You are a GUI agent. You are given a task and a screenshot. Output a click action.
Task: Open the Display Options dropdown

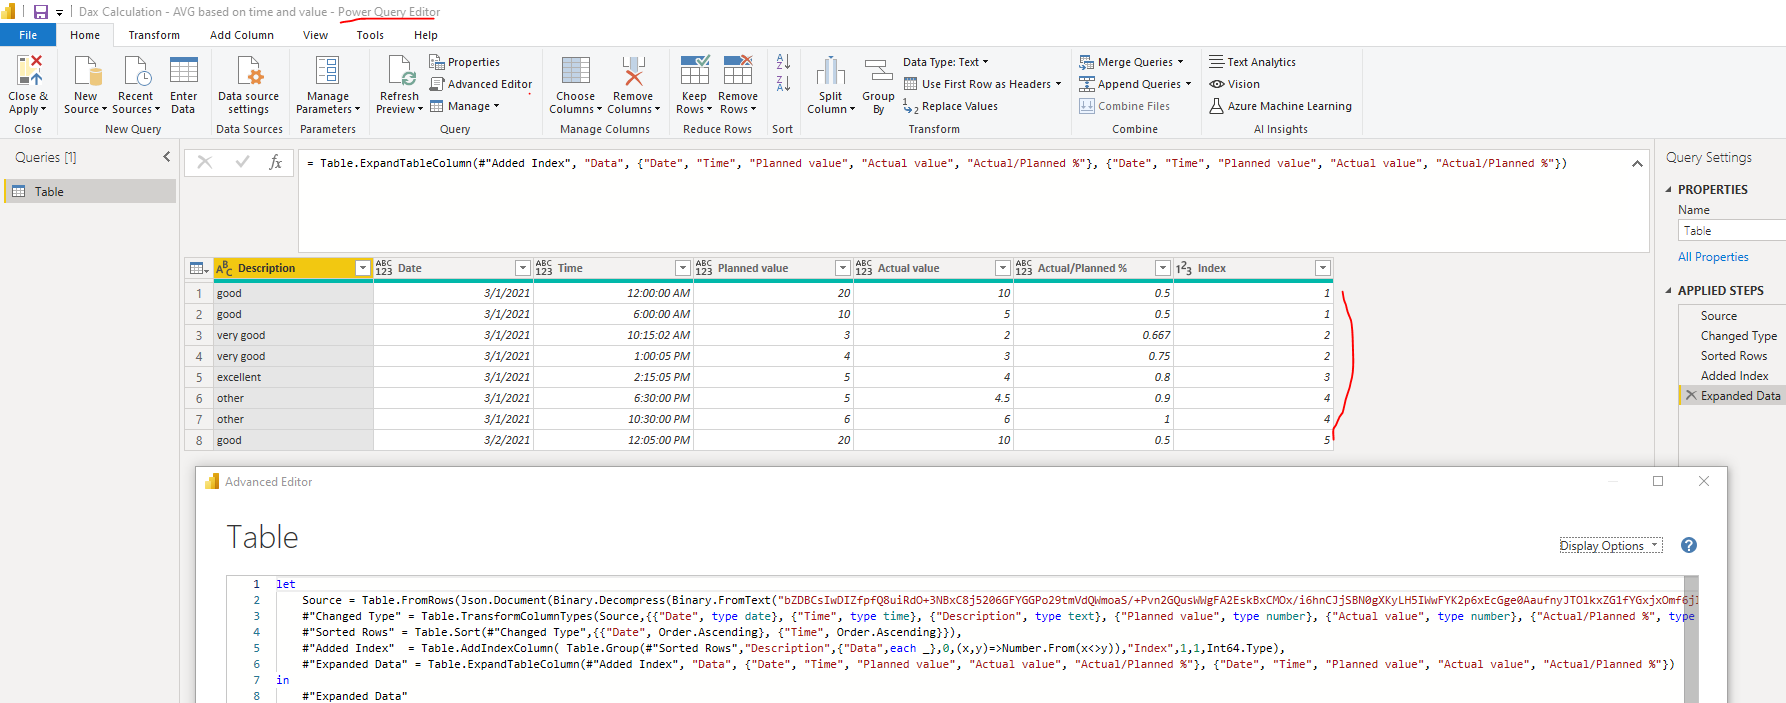(x=1610, y=545)
